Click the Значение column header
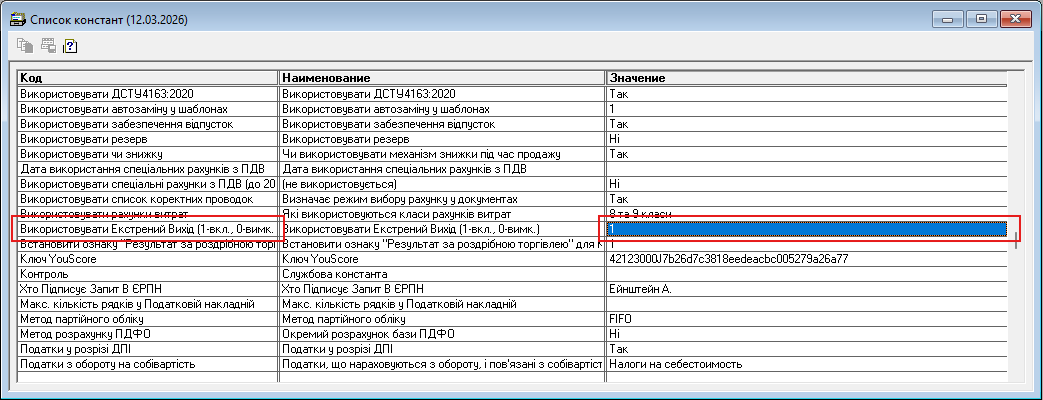Image resolution: width=1043 pixels, height=400 pixels. coord(805,78)
